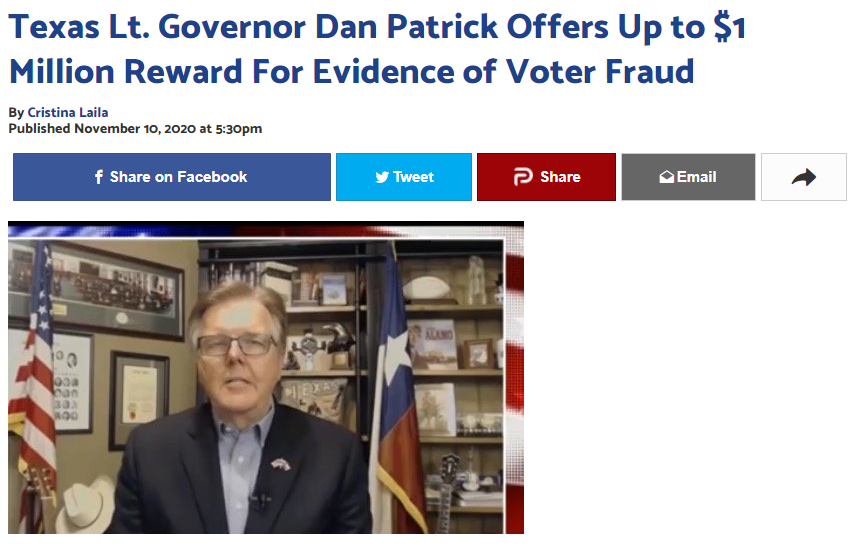Send the article using the Email button

coord(688,177)
